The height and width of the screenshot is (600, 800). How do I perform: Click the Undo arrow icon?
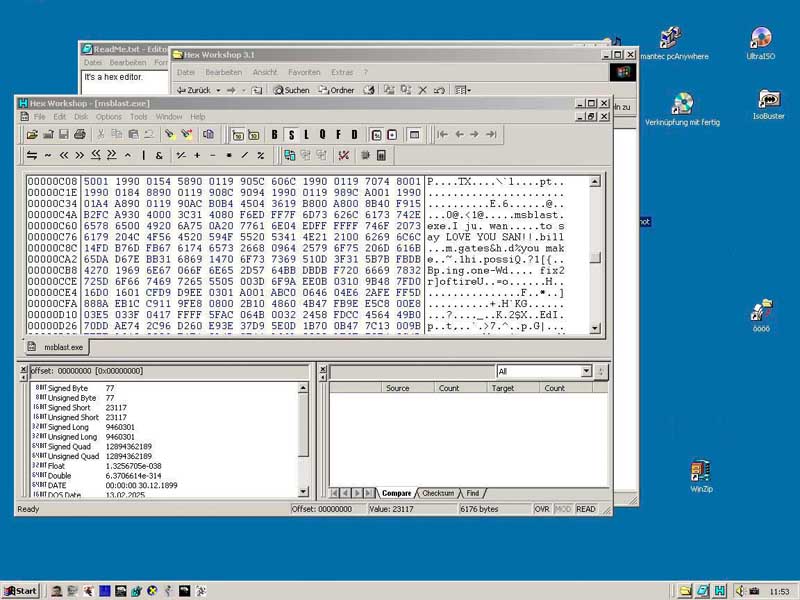pos(149,135)
